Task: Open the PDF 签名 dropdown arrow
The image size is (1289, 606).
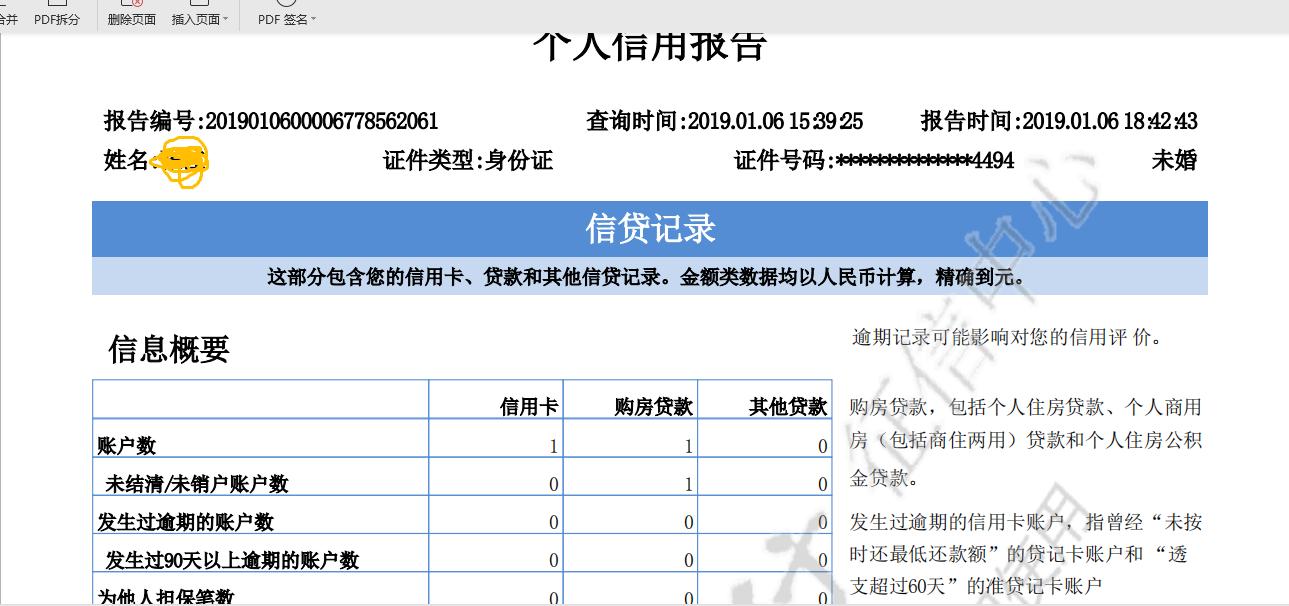Action: pyautogui.click(x=311, y=17)
